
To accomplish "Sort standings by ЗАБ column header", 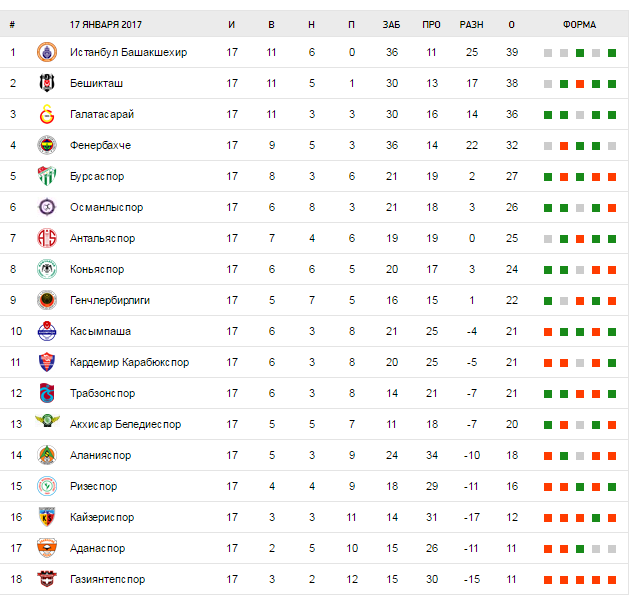I will [391, 23].
